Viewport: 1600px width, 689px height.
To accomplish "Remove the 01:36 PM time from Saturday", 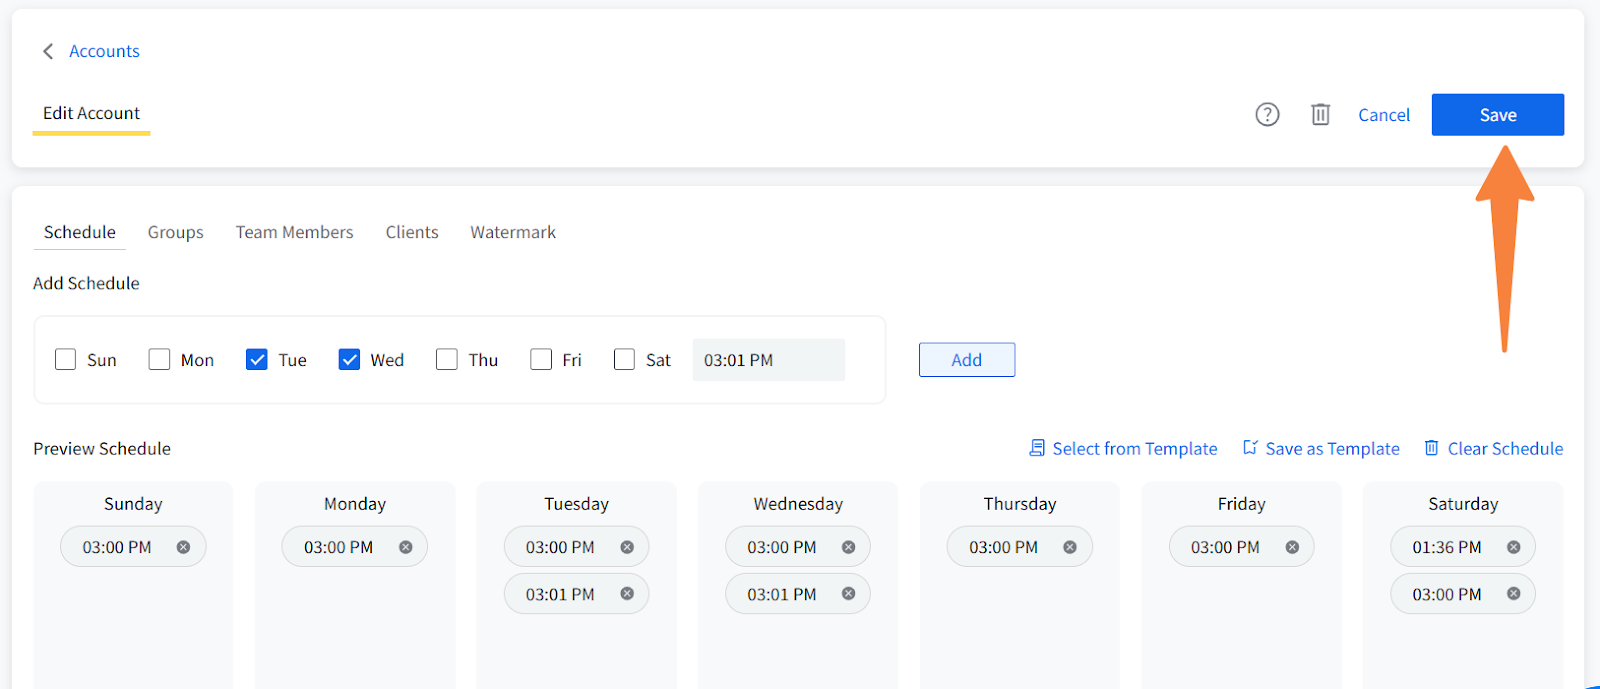I will click(x=1513, y=547).
